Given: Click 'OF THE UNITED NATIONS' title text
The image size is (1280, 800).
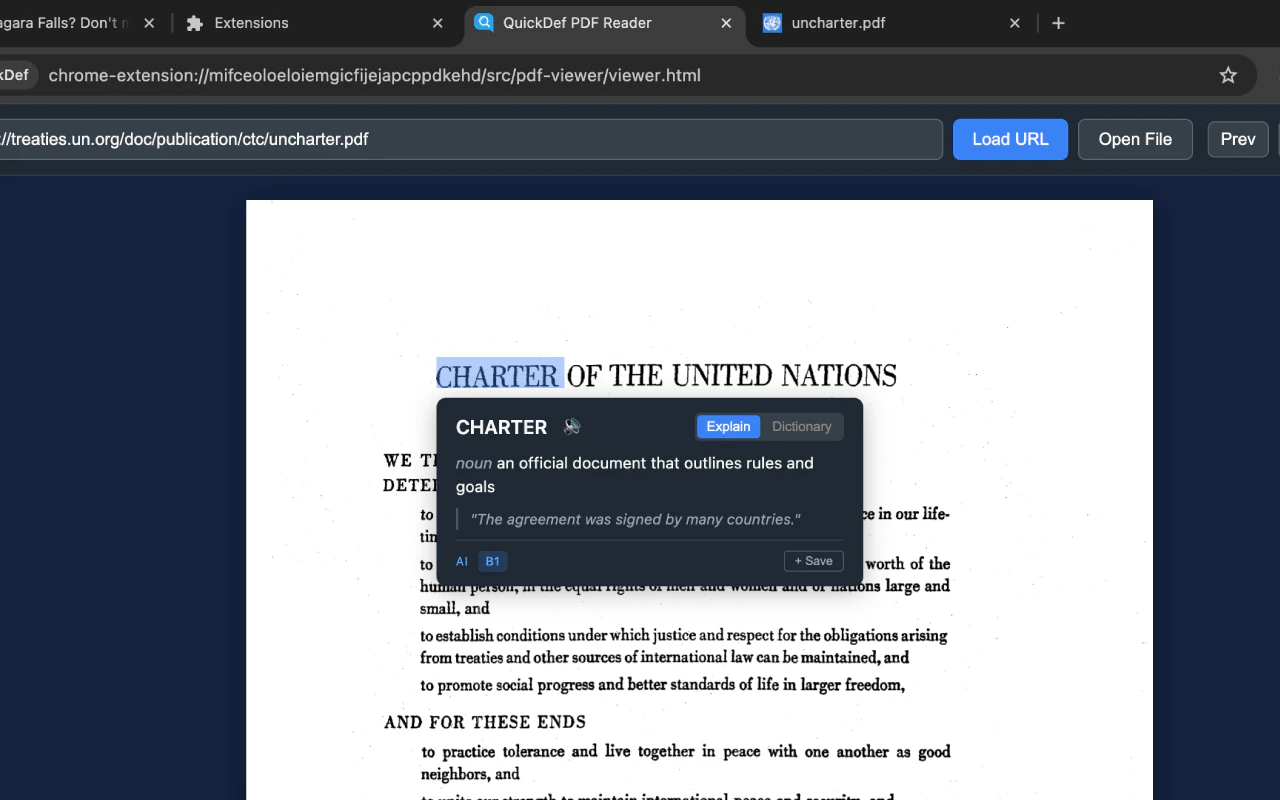Looking at the screenshot, I should (732, 376).
